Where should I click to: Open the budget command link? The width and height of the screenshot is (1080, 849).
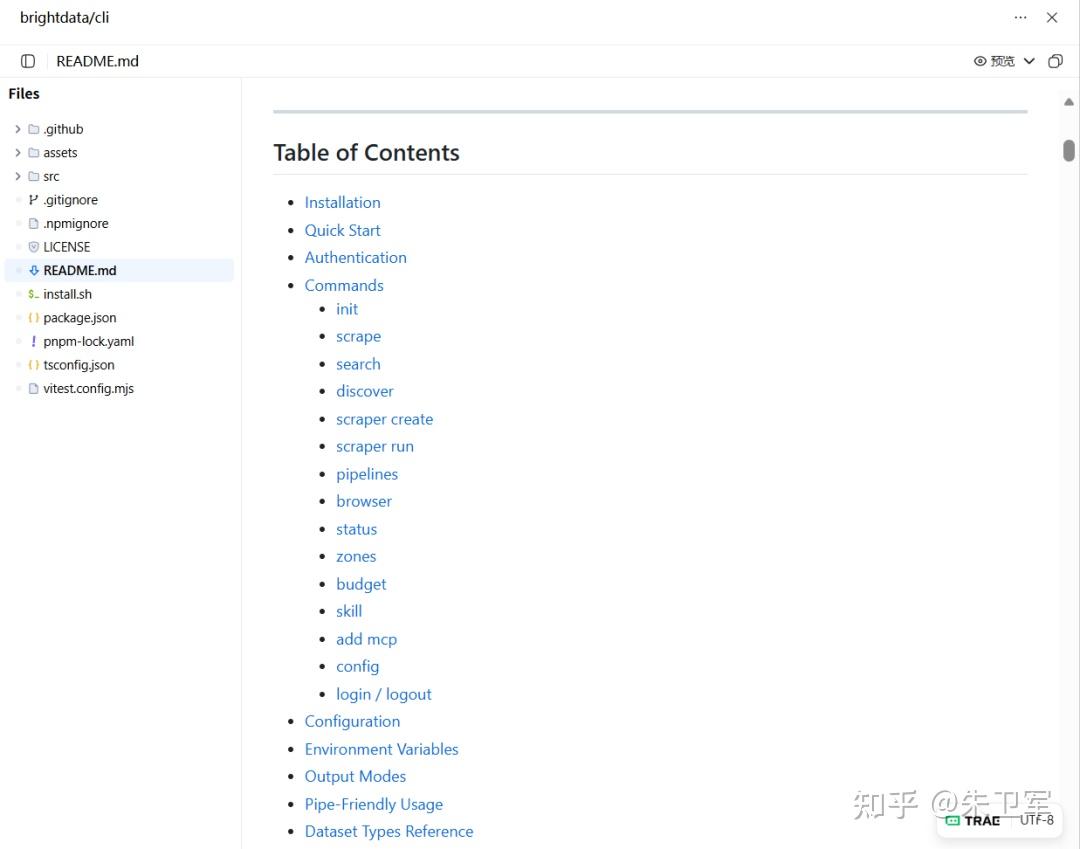(x=361, y=585)
